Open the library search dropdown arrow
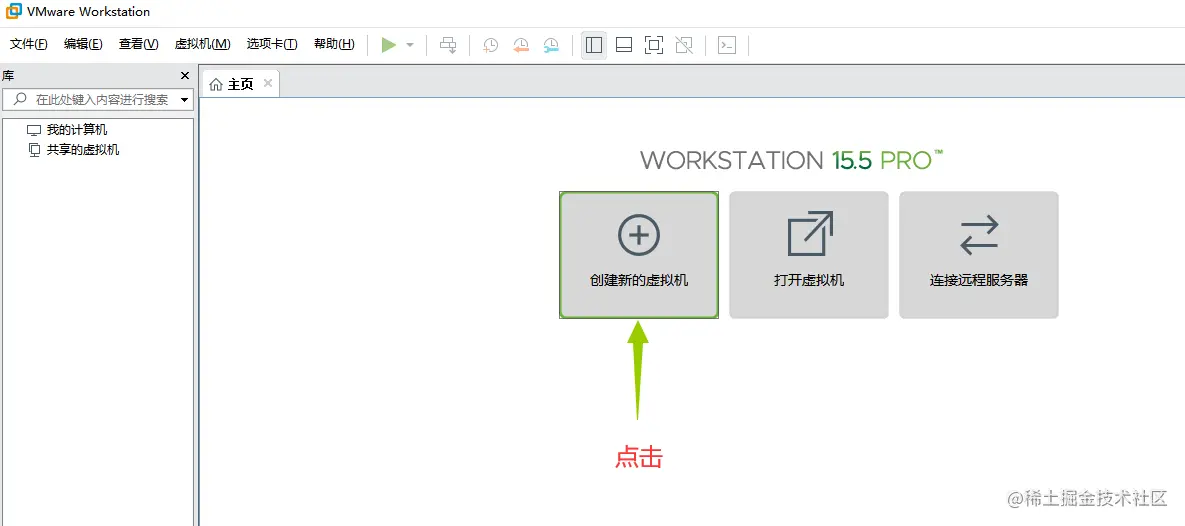 184,100
